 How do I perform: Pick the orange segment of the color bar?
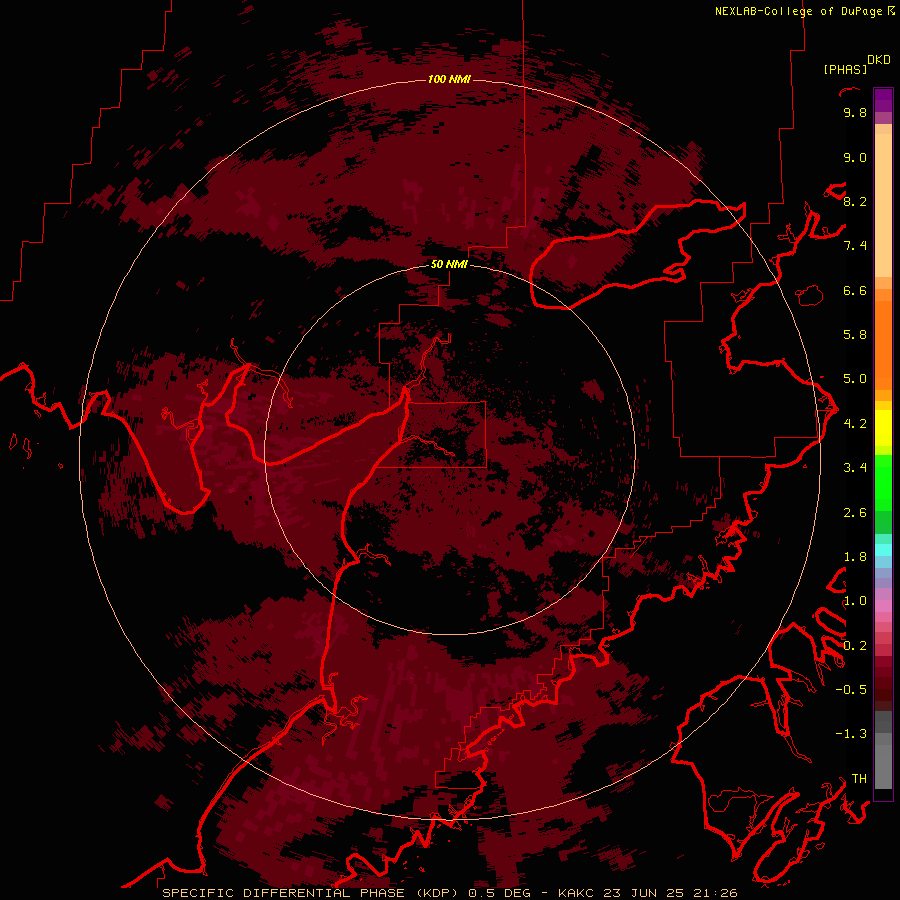[883, 346]
